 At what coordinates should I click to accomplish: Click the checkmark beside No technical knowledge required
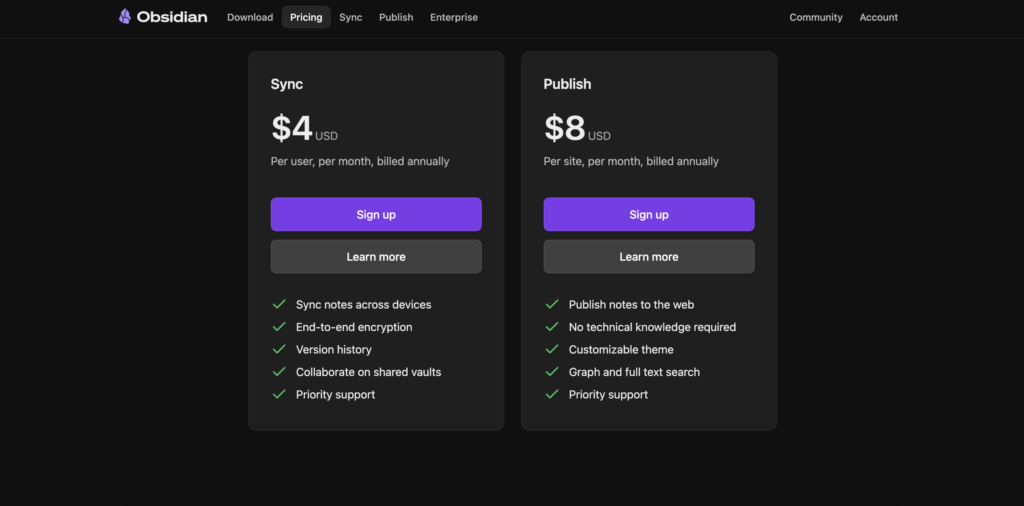coord(552,326)
